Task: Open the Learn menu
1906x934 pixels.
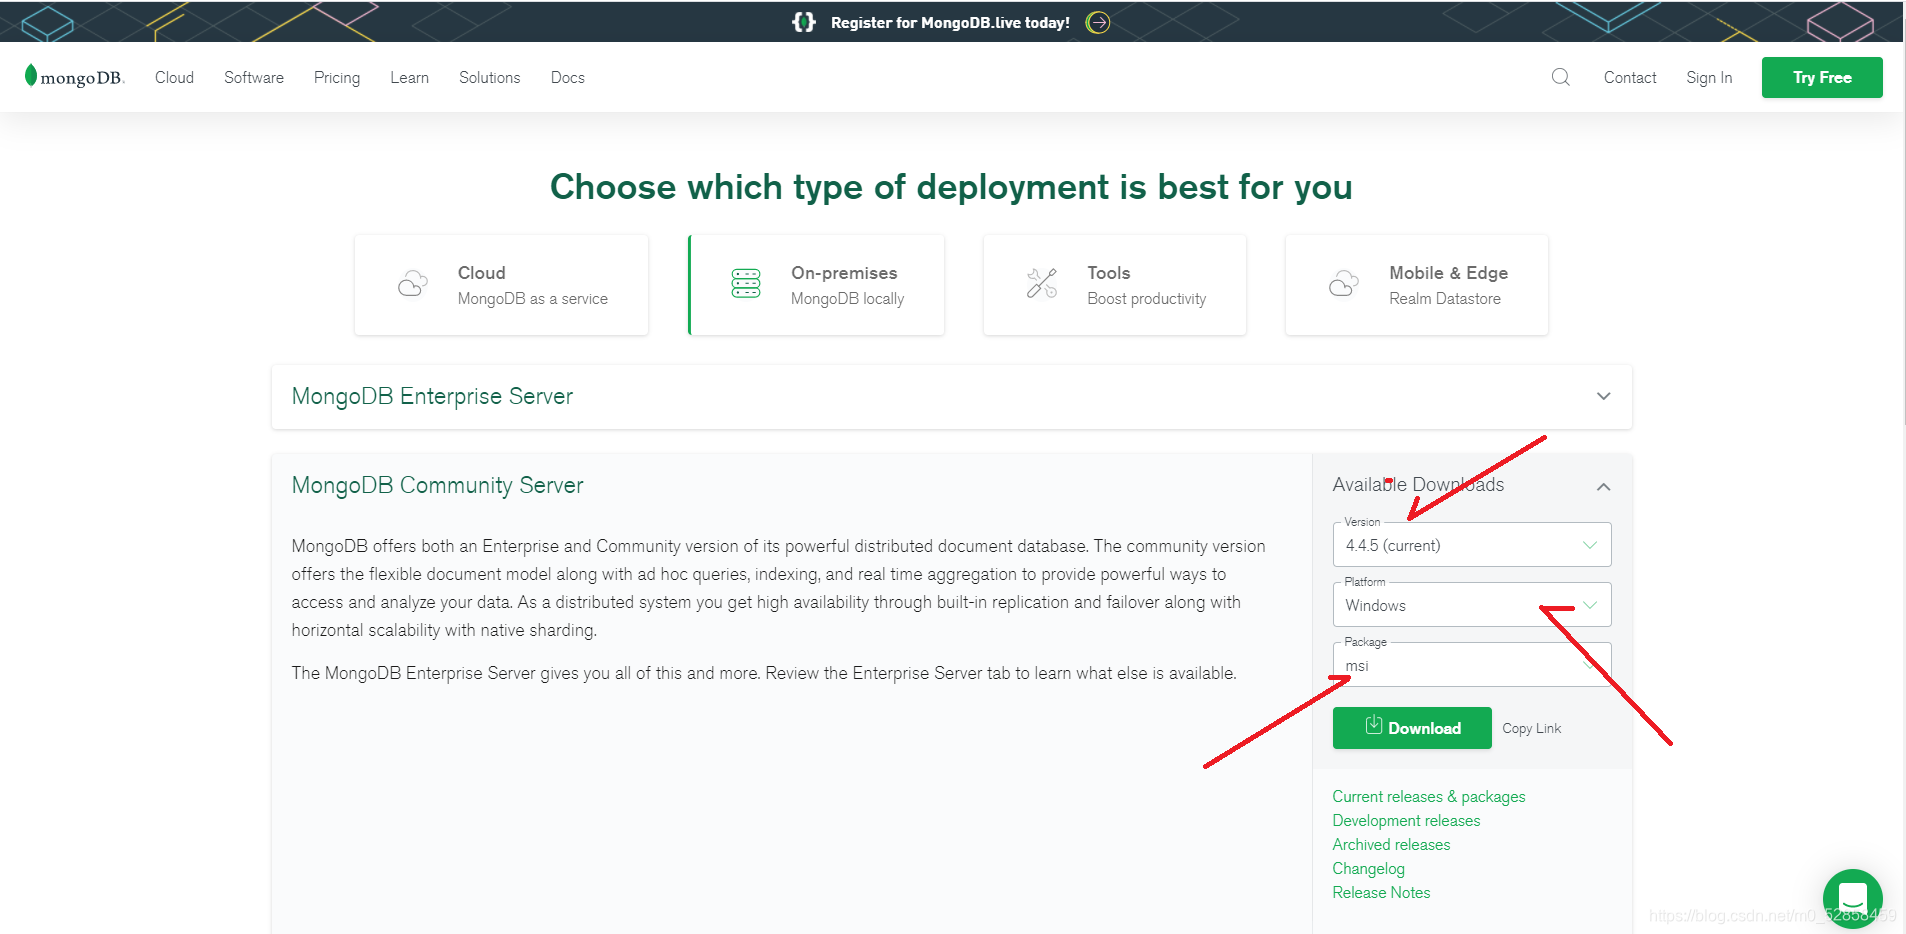Action: point(409,77)
